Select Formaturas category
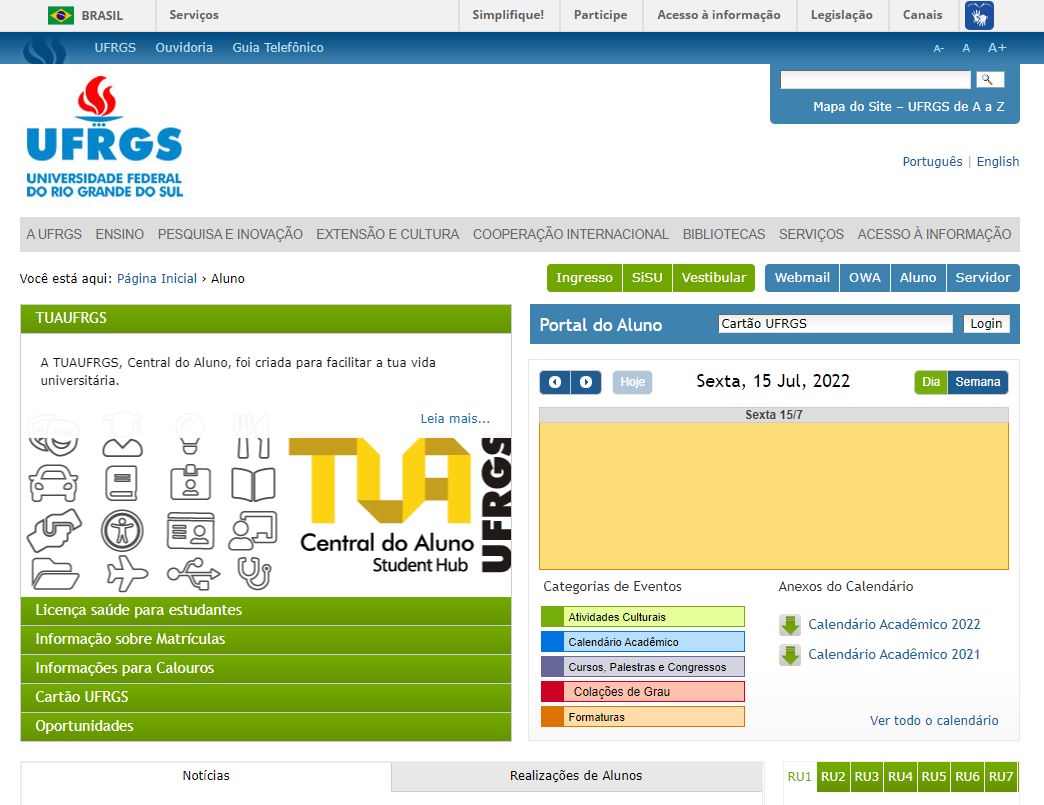 (x=643, y=716)
